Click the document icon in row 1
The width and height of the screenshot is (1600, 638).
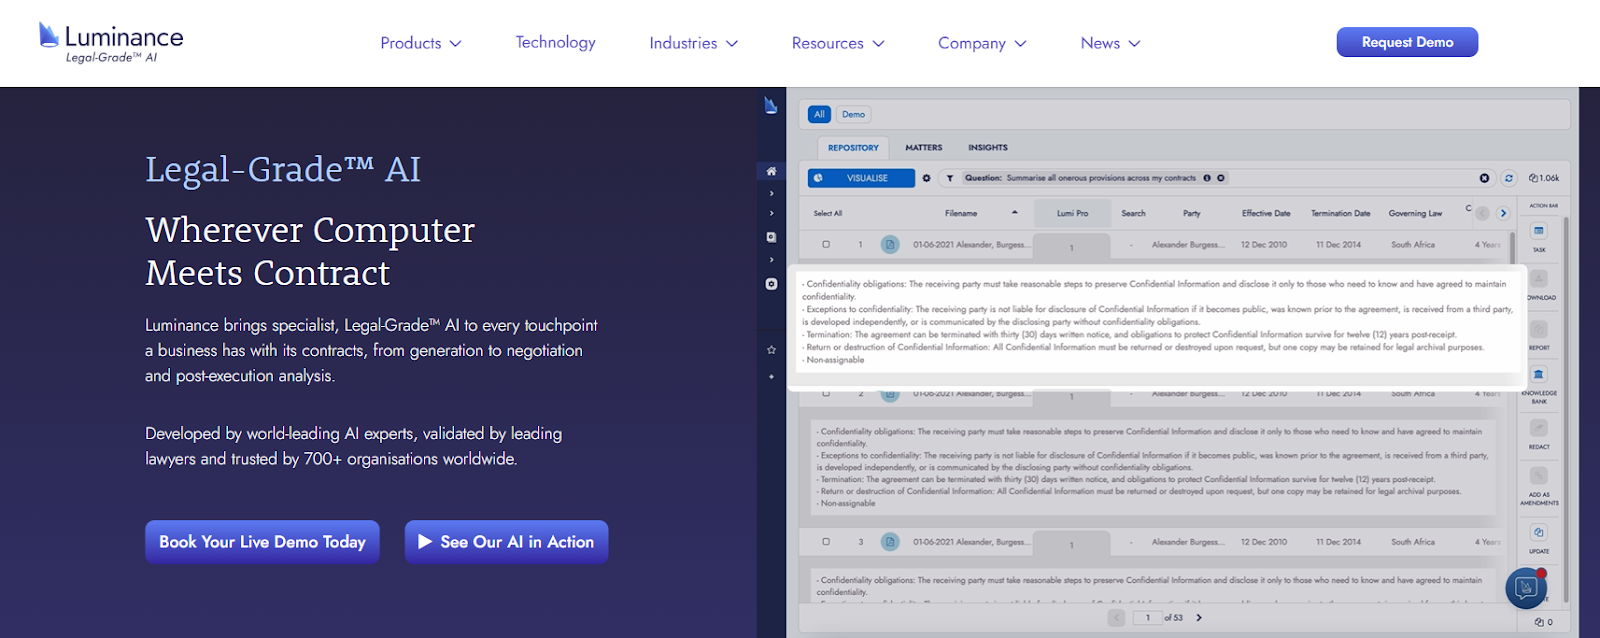coord(889,244)
